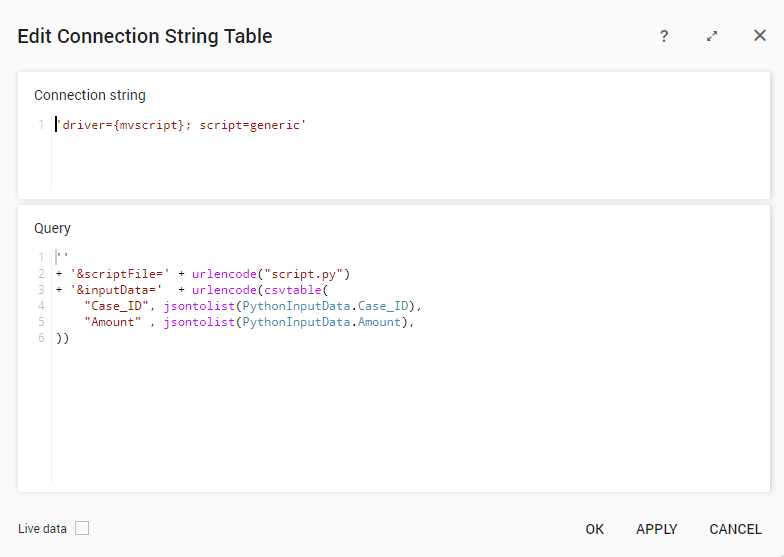The image size is (784, 557).
Task: Click the Live data label
Action: tap(43, 529)
